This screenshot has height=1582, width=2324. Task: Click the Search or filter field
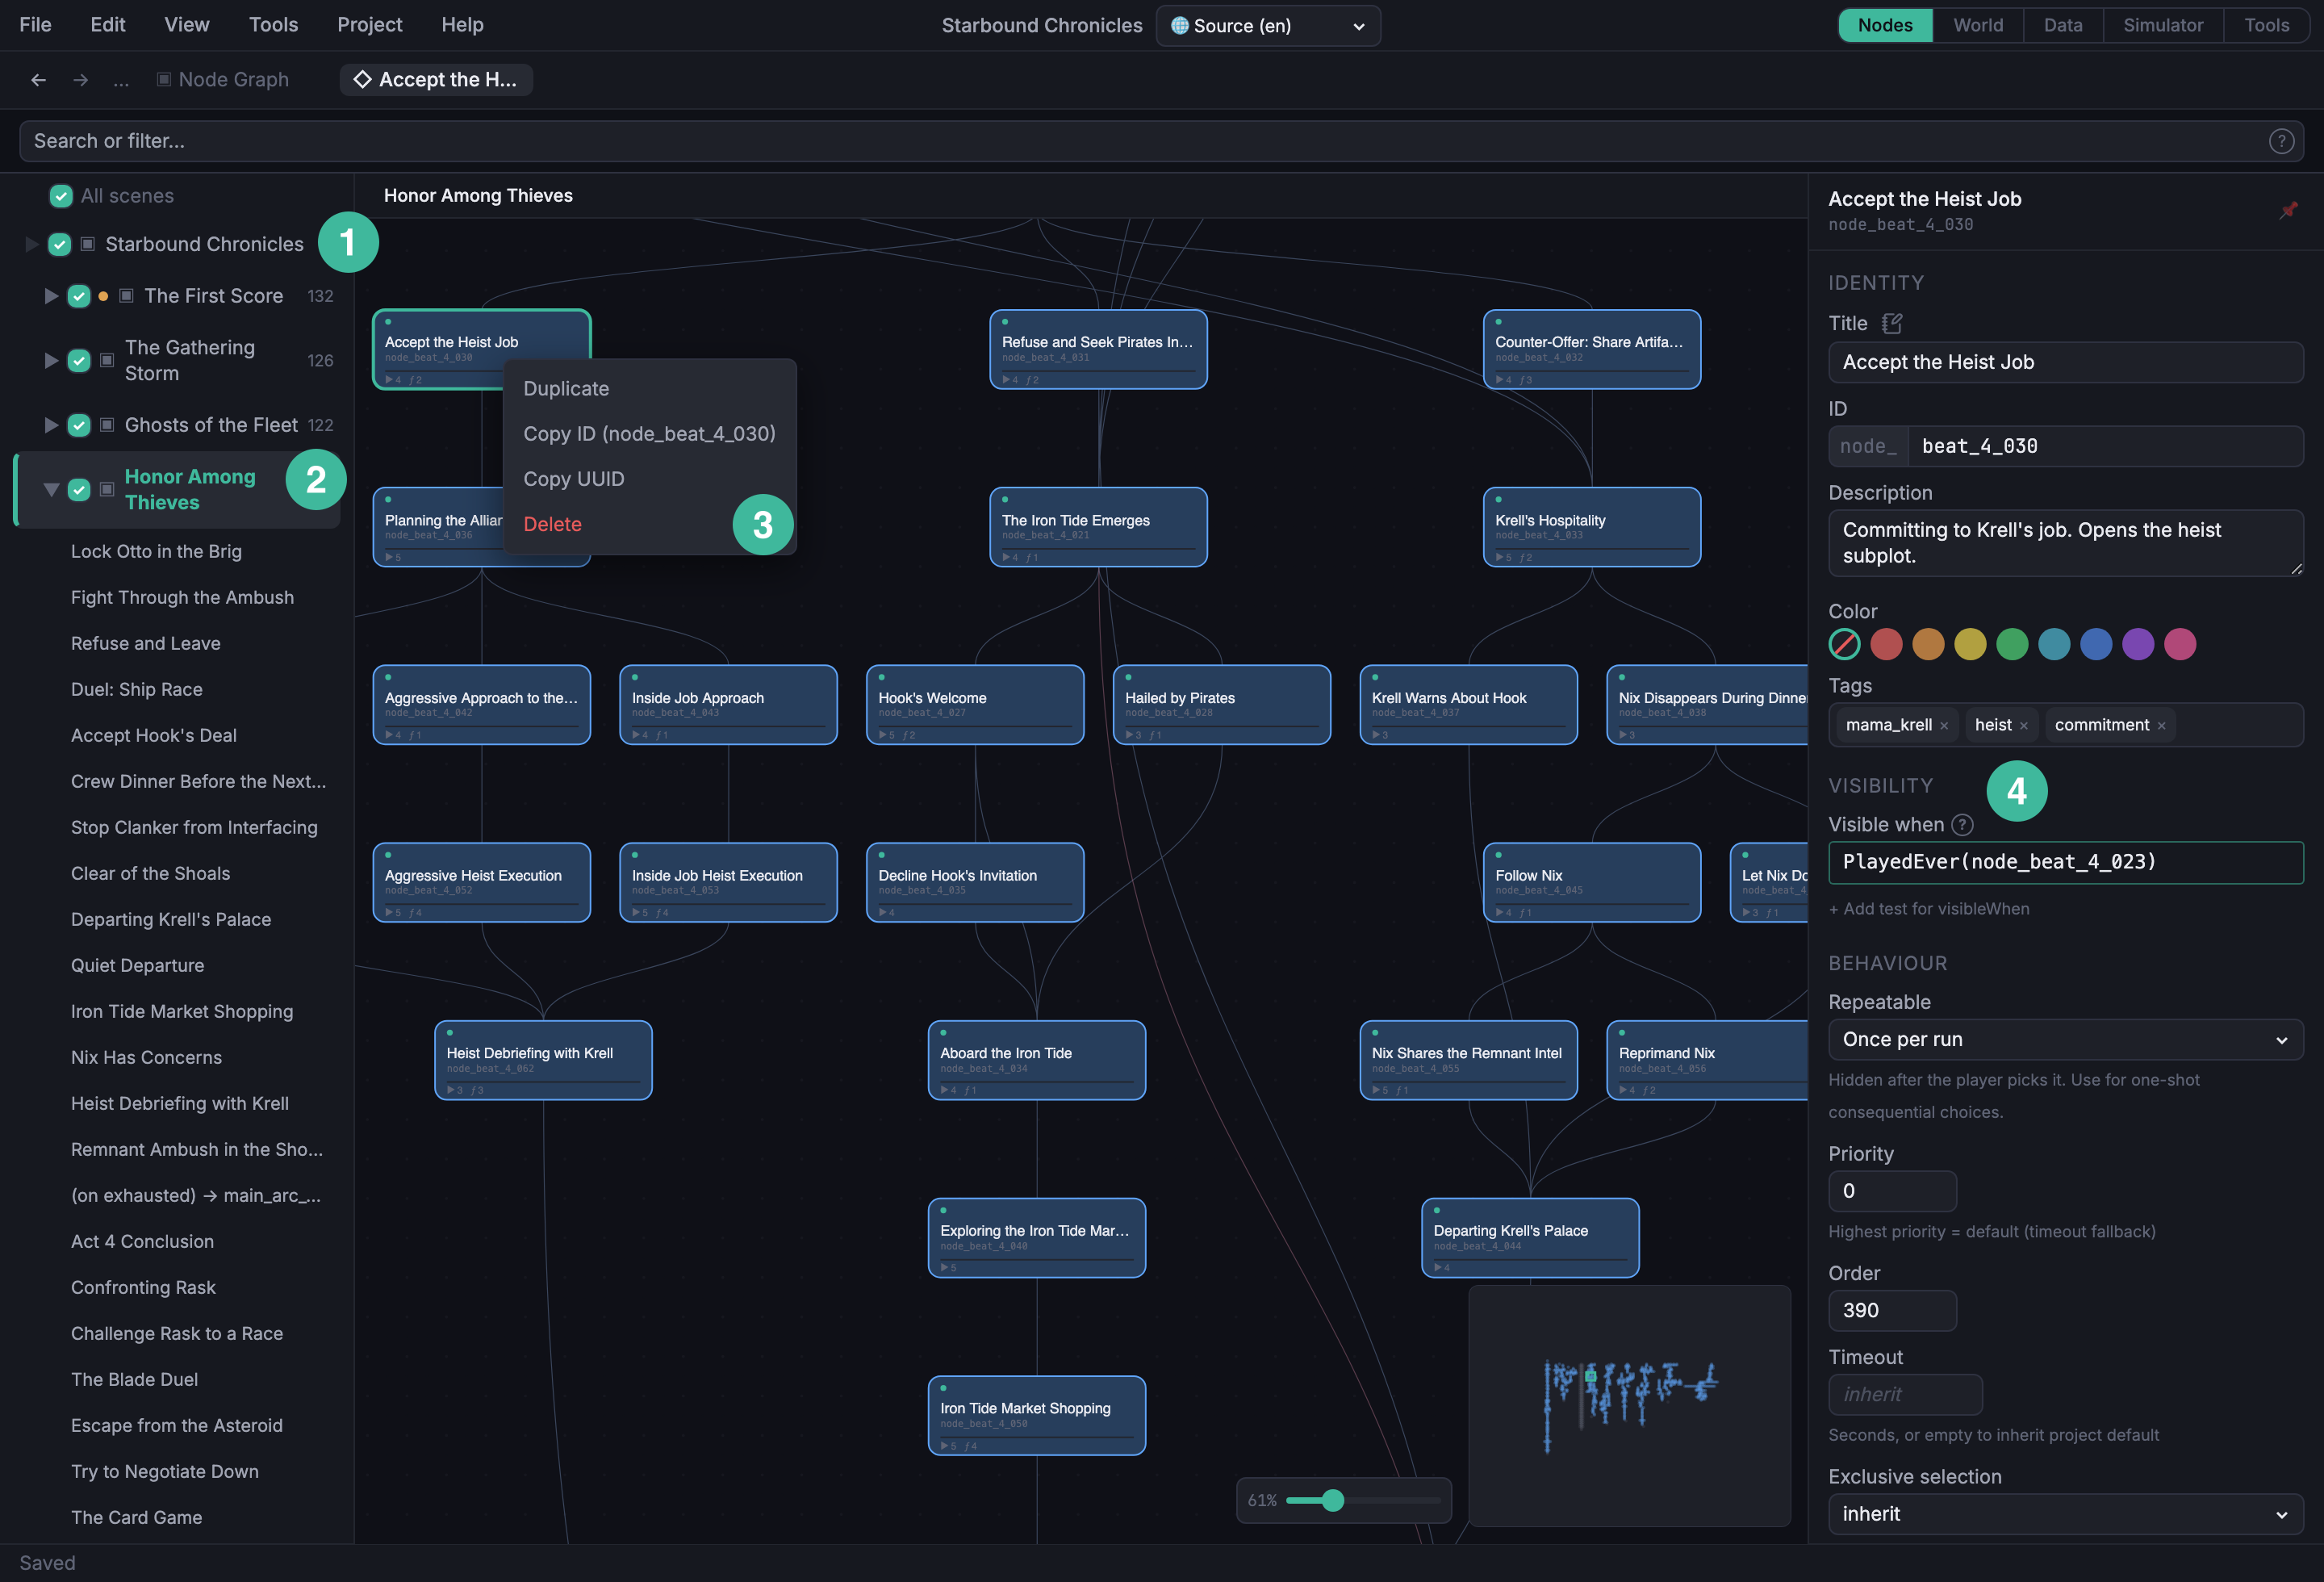point(1161,141)
